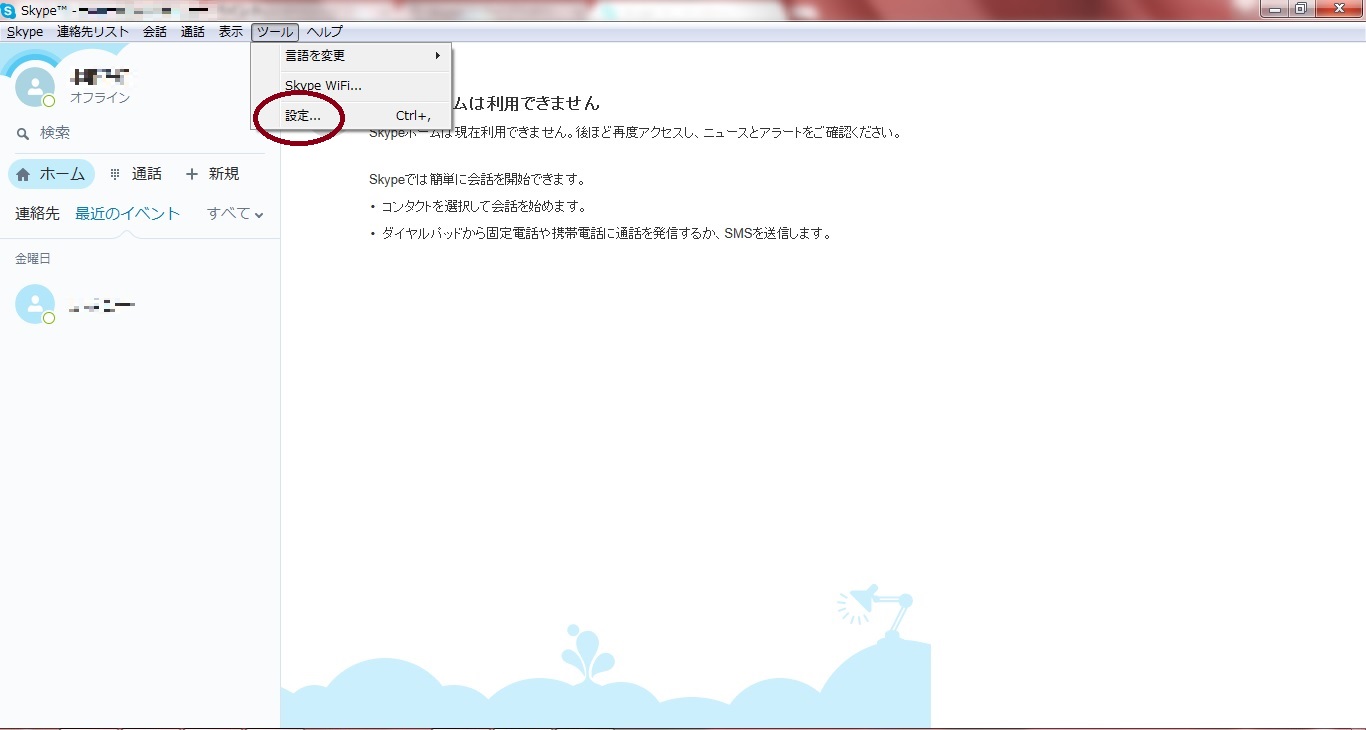Screen dimensions: 1366x730
Task: Minimize the Skype window
Action: coord(1275,9)
